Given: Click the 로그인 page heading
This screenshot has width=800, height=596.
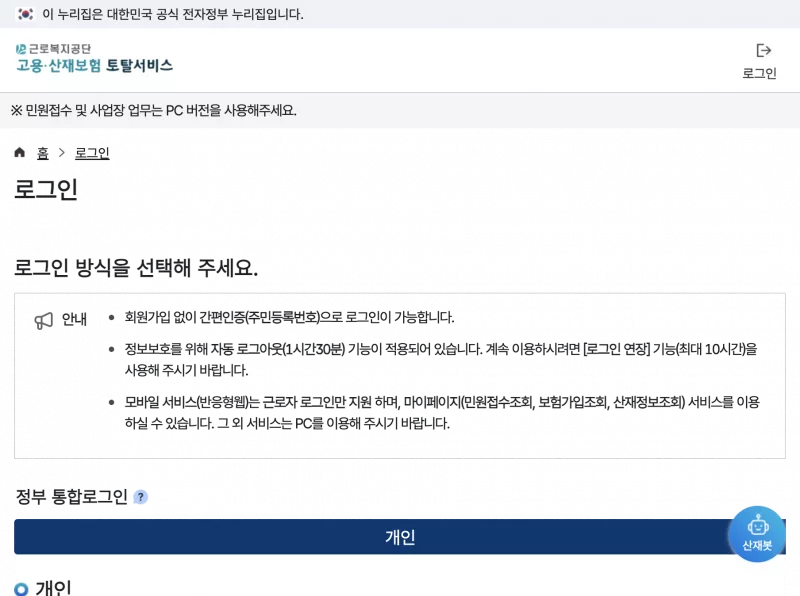Looking at the screenshot, I should tap(46, 189).
